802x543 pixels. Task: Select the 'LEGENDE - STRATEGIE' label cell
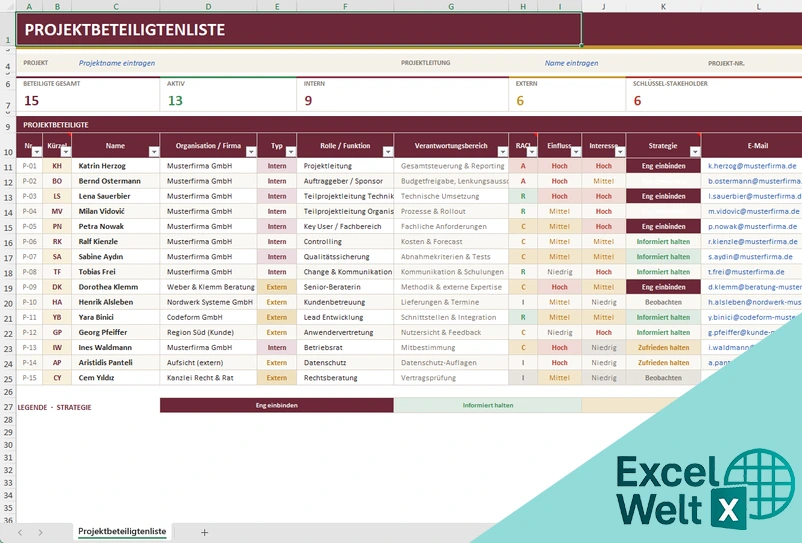pos(55,408)
